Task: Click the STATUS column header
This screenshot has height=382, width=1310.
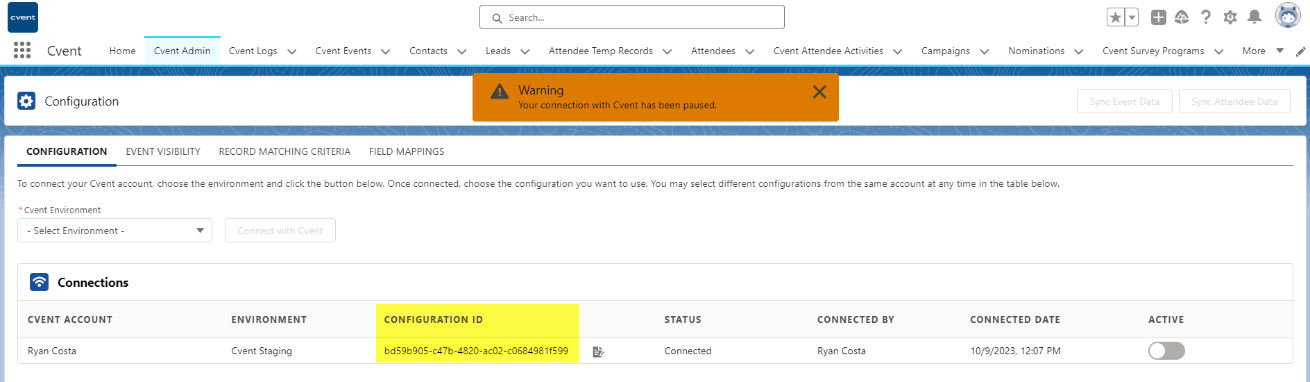Action: click(x=683, y=320)
